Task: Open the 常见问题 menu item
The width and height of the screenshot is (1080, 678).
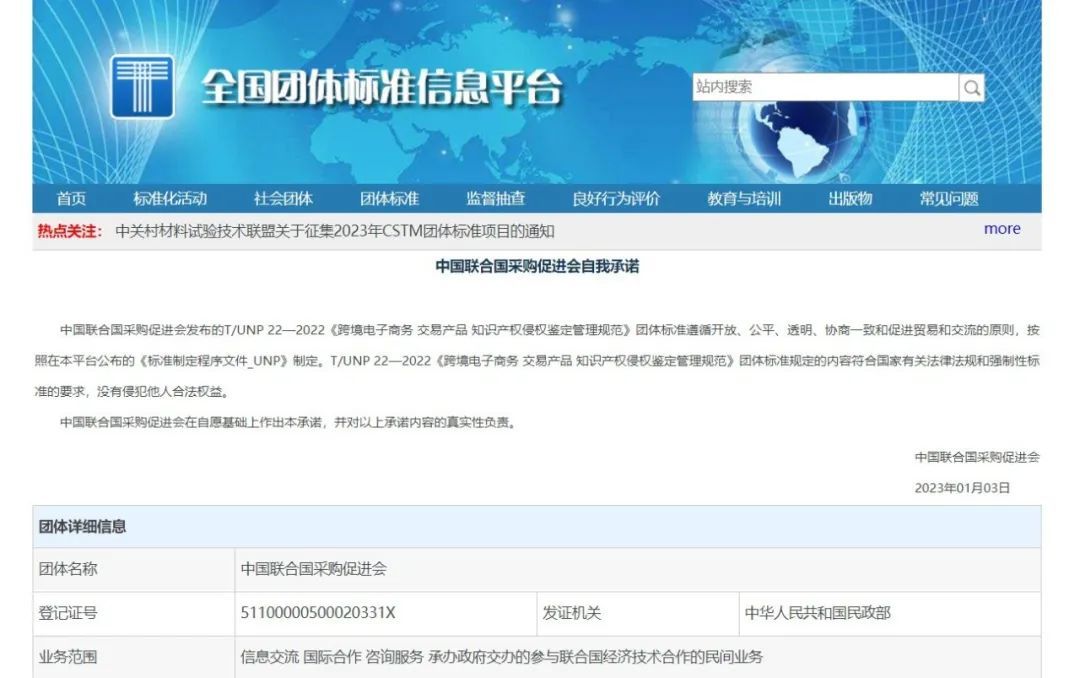Action: click(x=948, y=198)
